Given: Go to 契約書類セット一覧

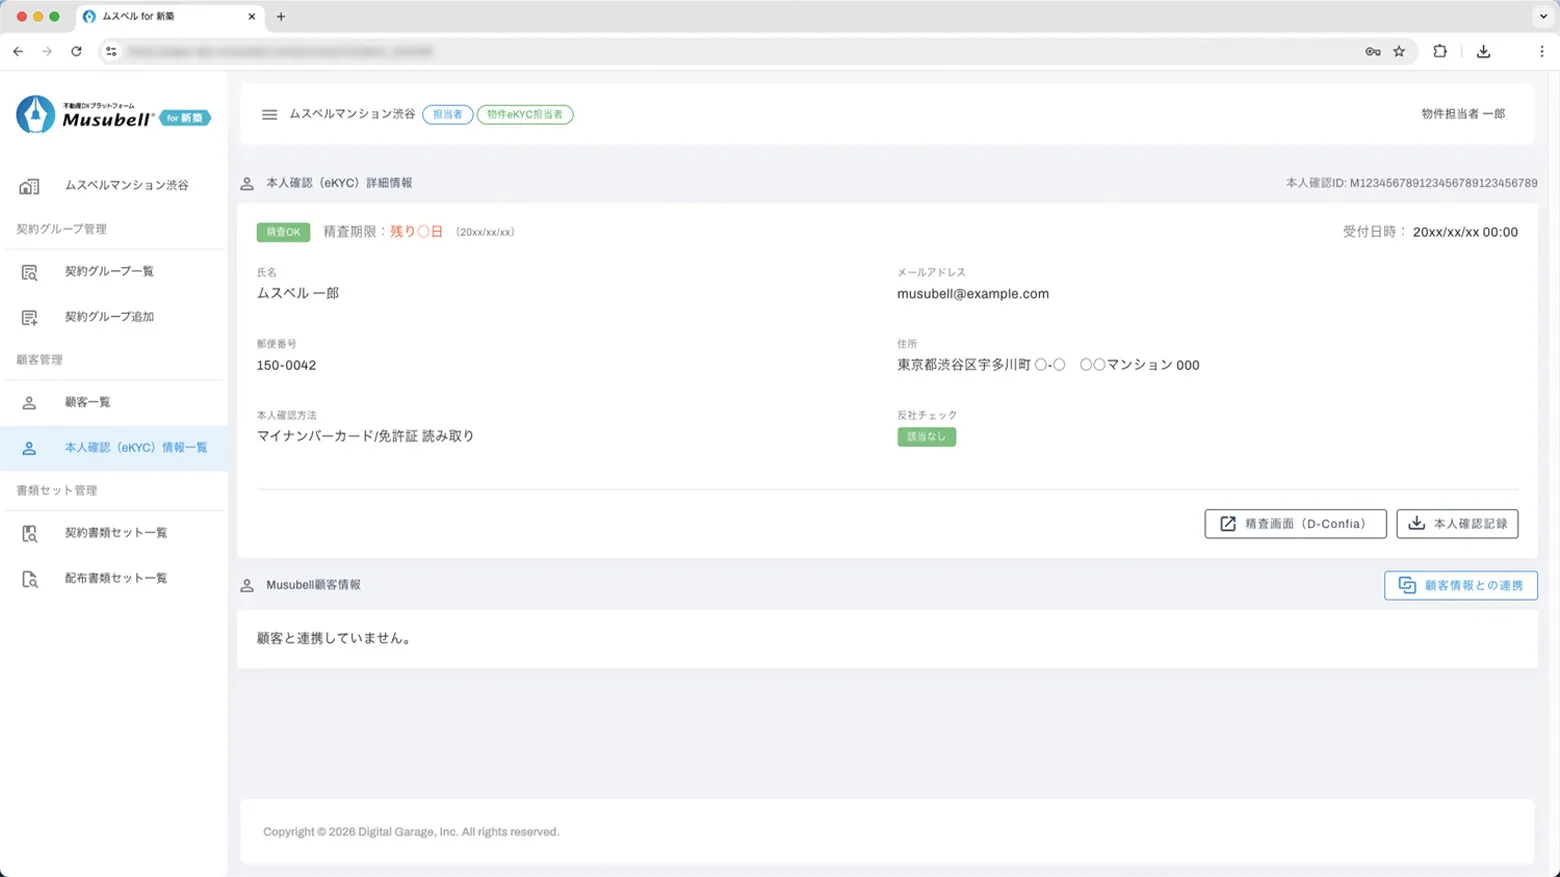Looking at the screenshot, I should [114, 534].
